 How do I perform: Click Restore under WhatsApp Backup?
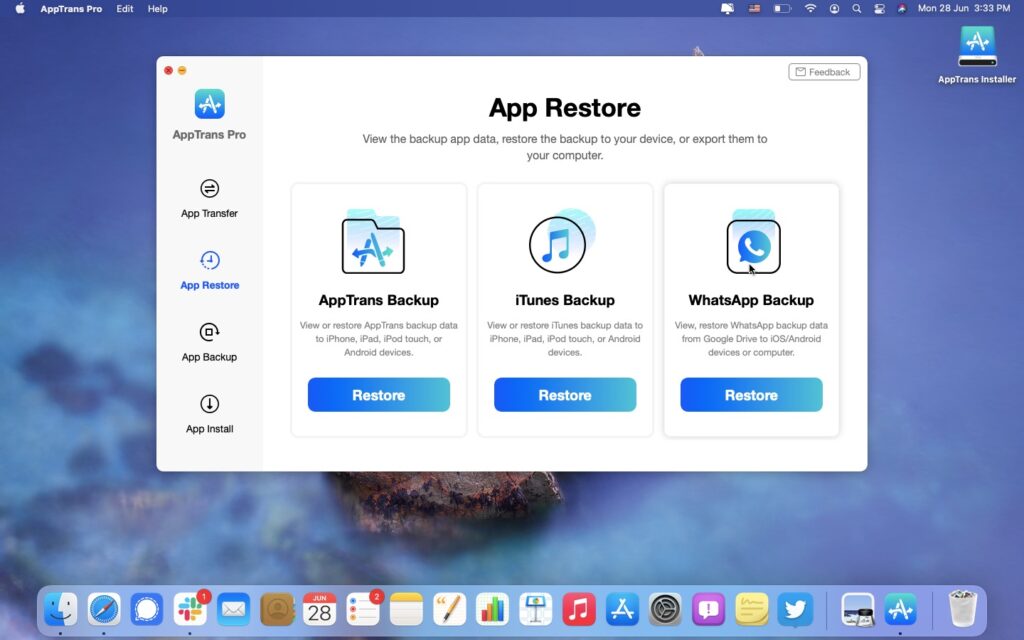click(x=751, y=394)
